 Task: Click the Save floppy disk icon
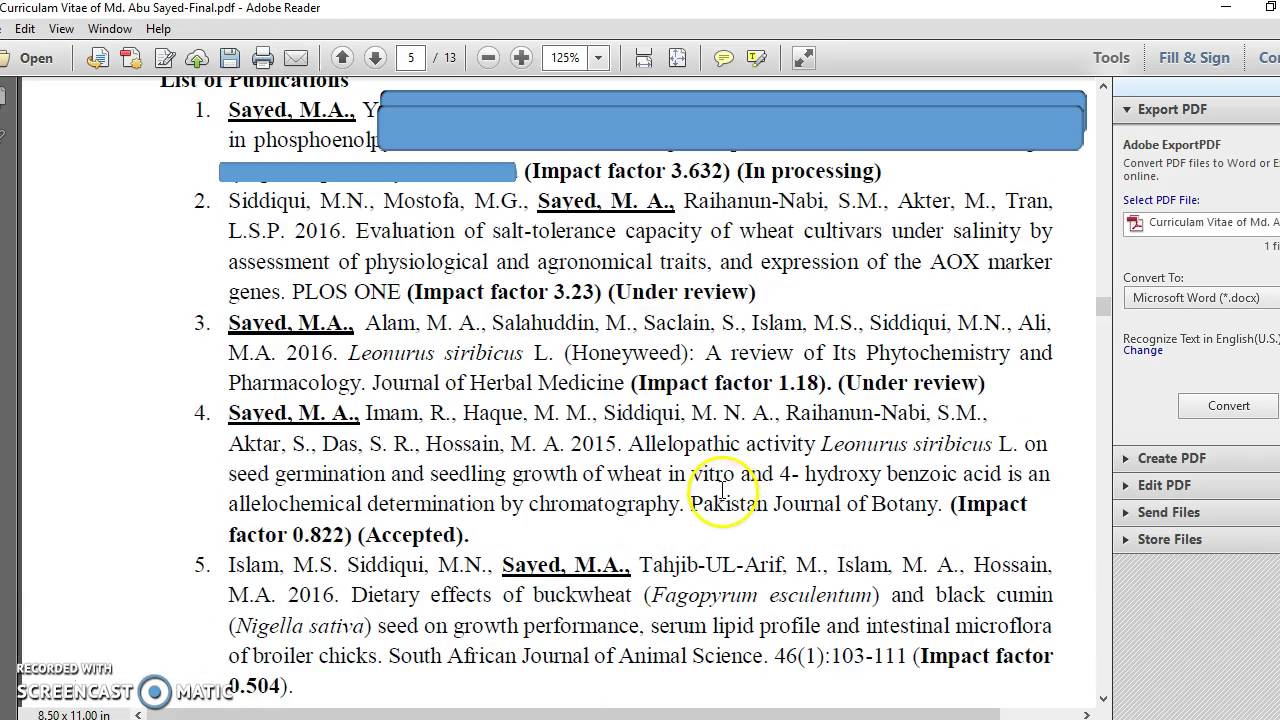click(230, 58)
